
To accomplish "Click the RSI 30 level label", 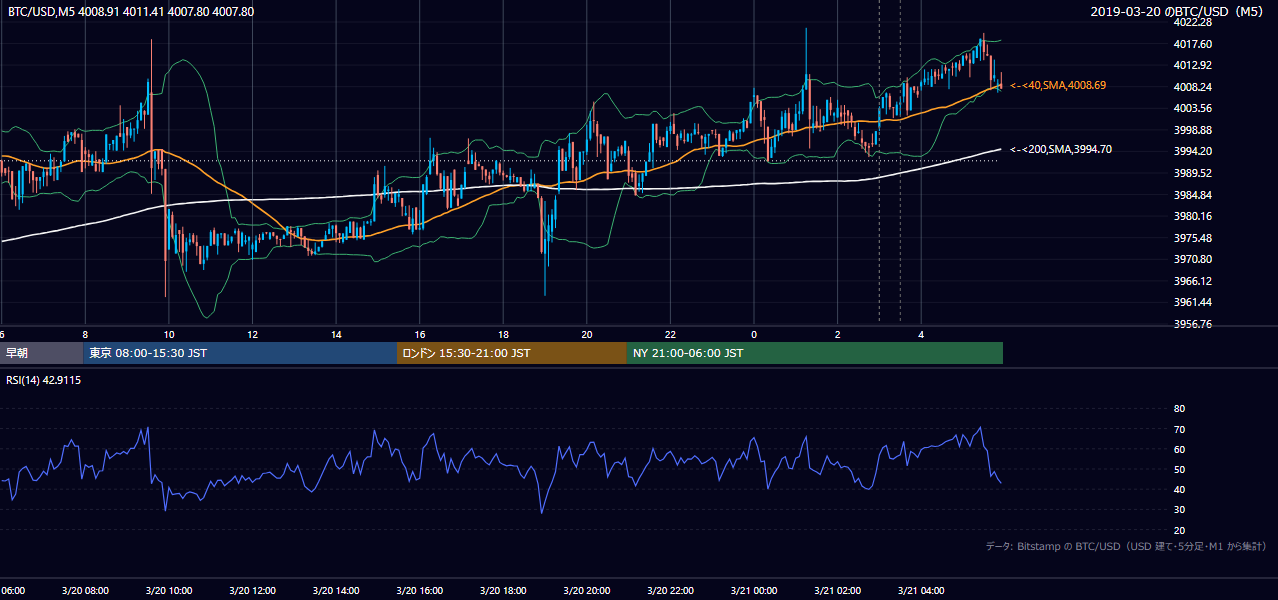I will (x=1179, y=510).
